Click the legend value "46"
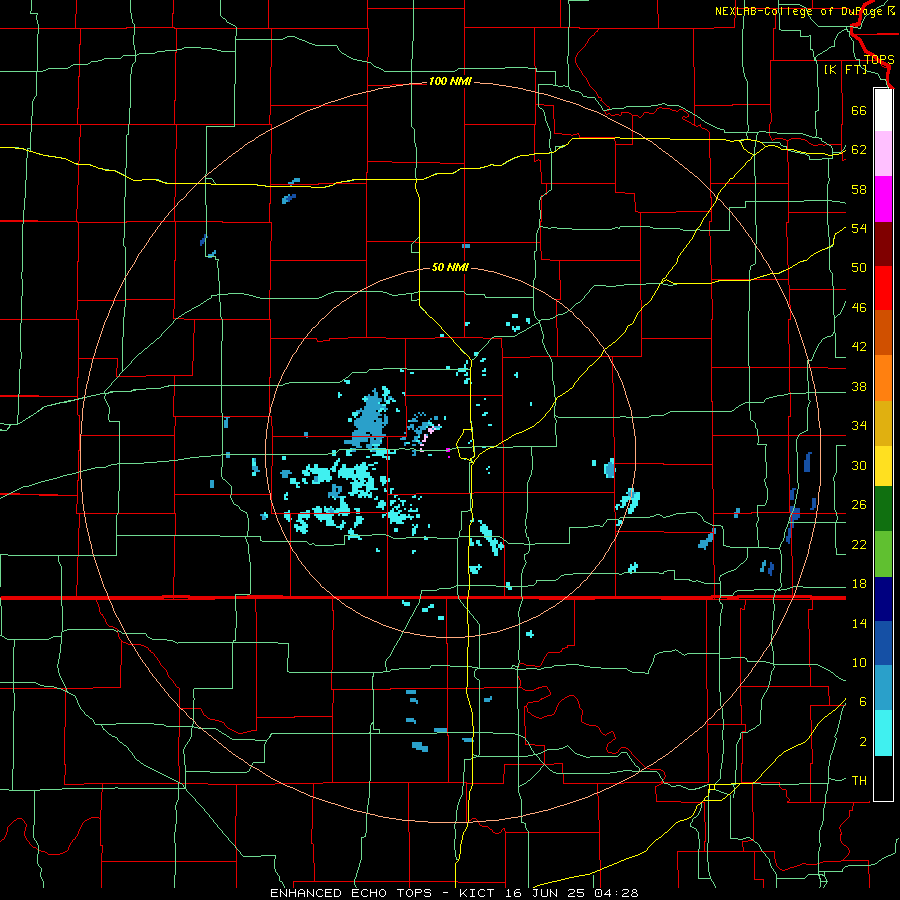Viewport: 900px width, 900px height. (859, 308)
